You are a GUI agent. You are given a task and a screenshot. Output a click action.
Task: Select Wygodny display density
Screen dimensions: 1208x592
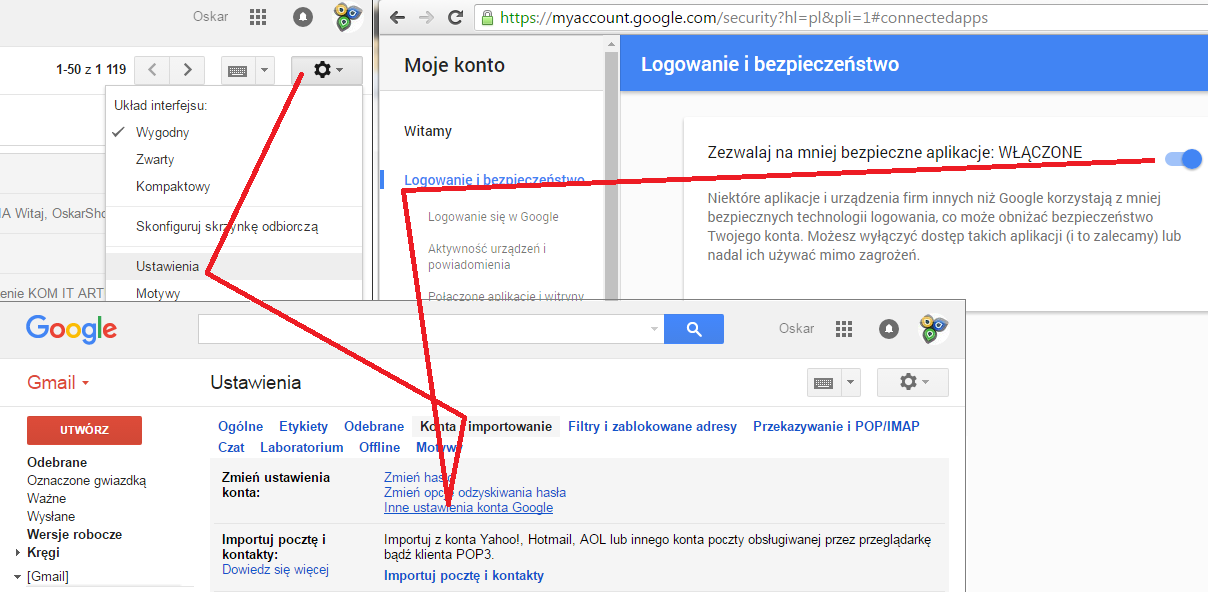tap(162, 132)
